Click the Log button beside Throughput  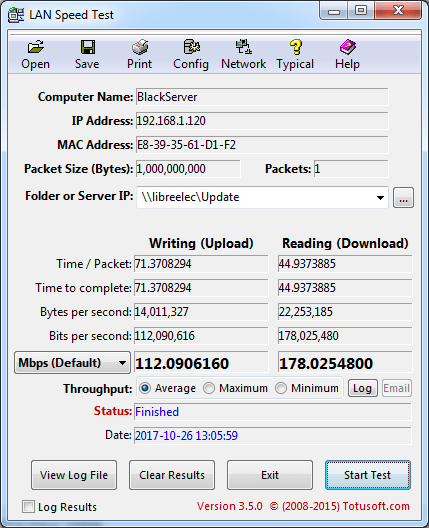pyautogui.click(x=362, y=388)
